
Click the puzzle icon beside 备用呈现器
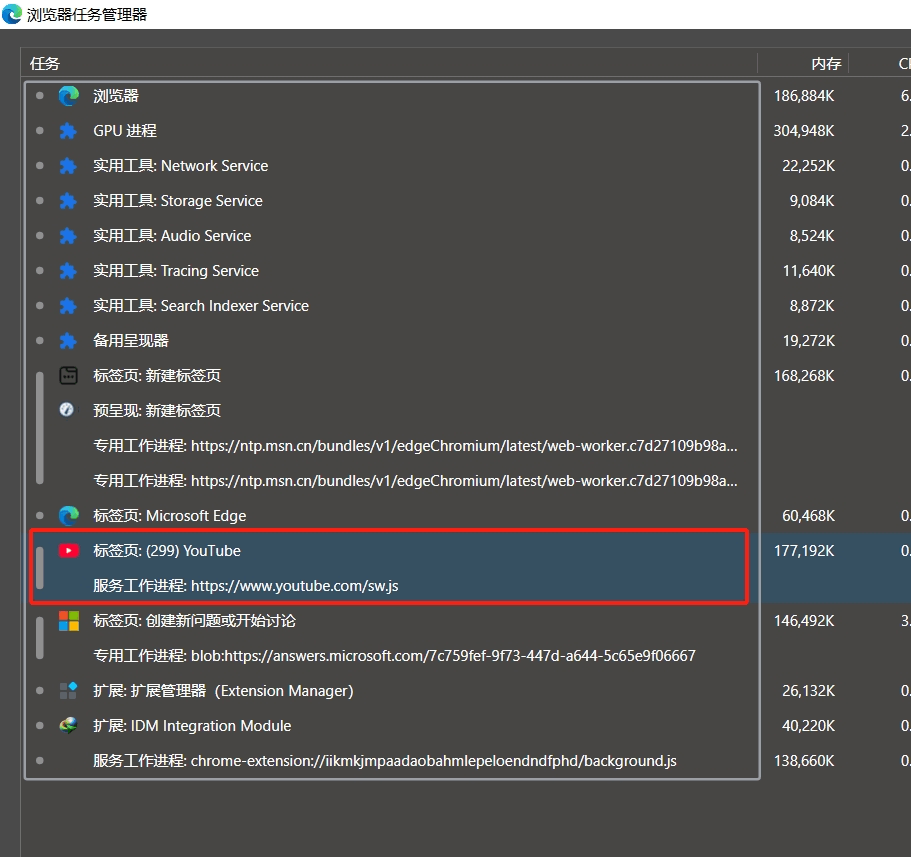[x=68, y=340]
